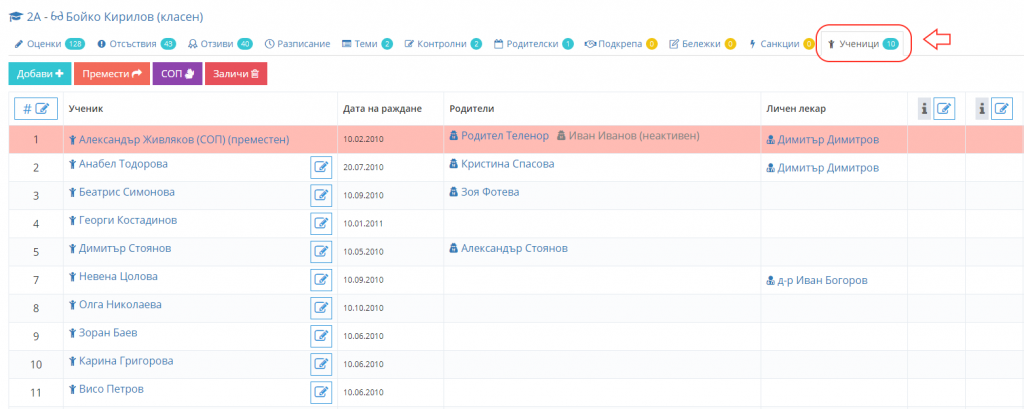This screenshot has width=1024, height=409.
Task: Open the Разписание tab
Action: point(297,44)
